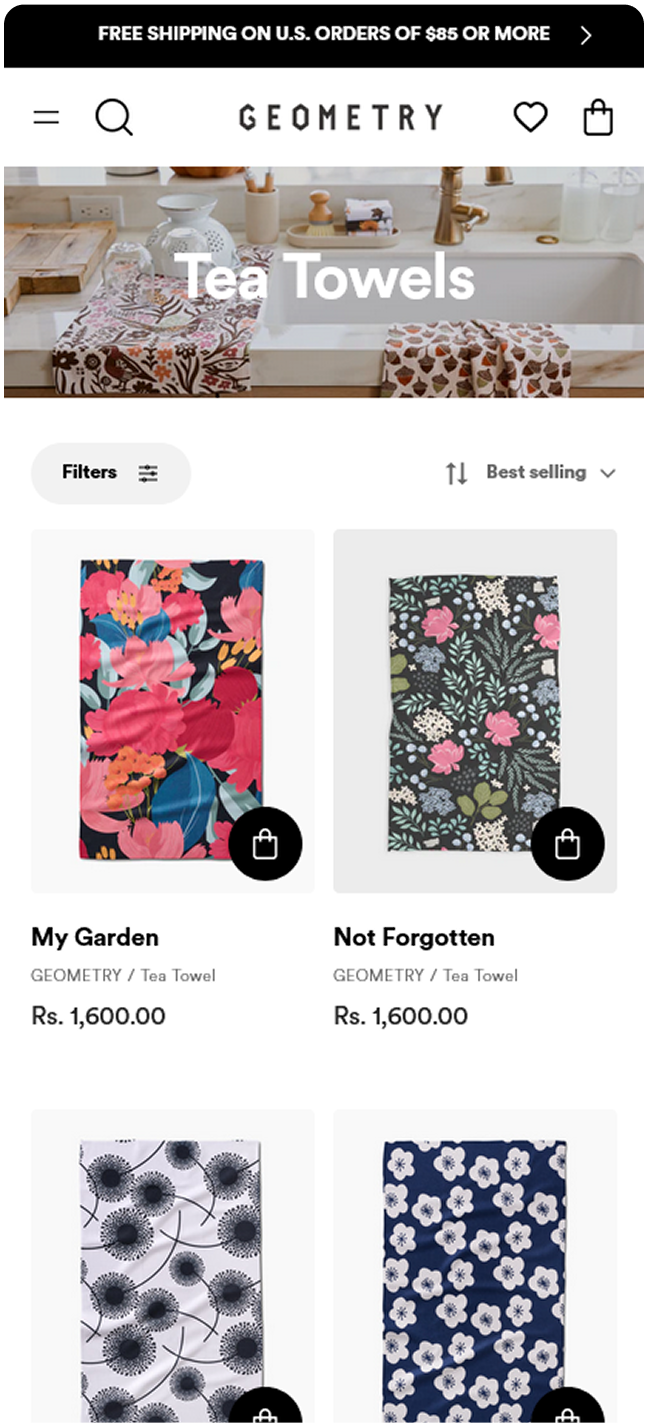This screenshot has width=648, height=1427.
Task: Add My Garden towel to bag
Action: [265, 844]
